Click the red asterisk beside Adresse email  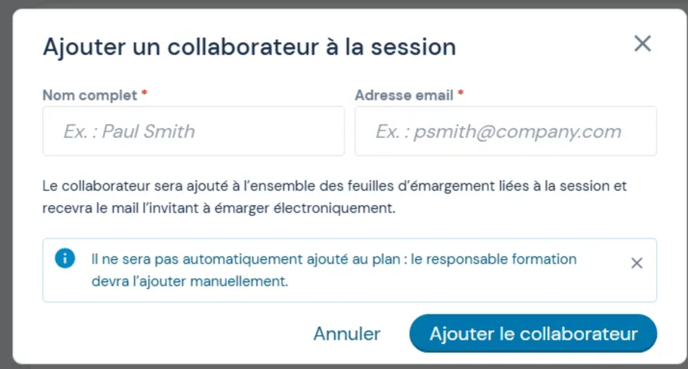(460, 93)
